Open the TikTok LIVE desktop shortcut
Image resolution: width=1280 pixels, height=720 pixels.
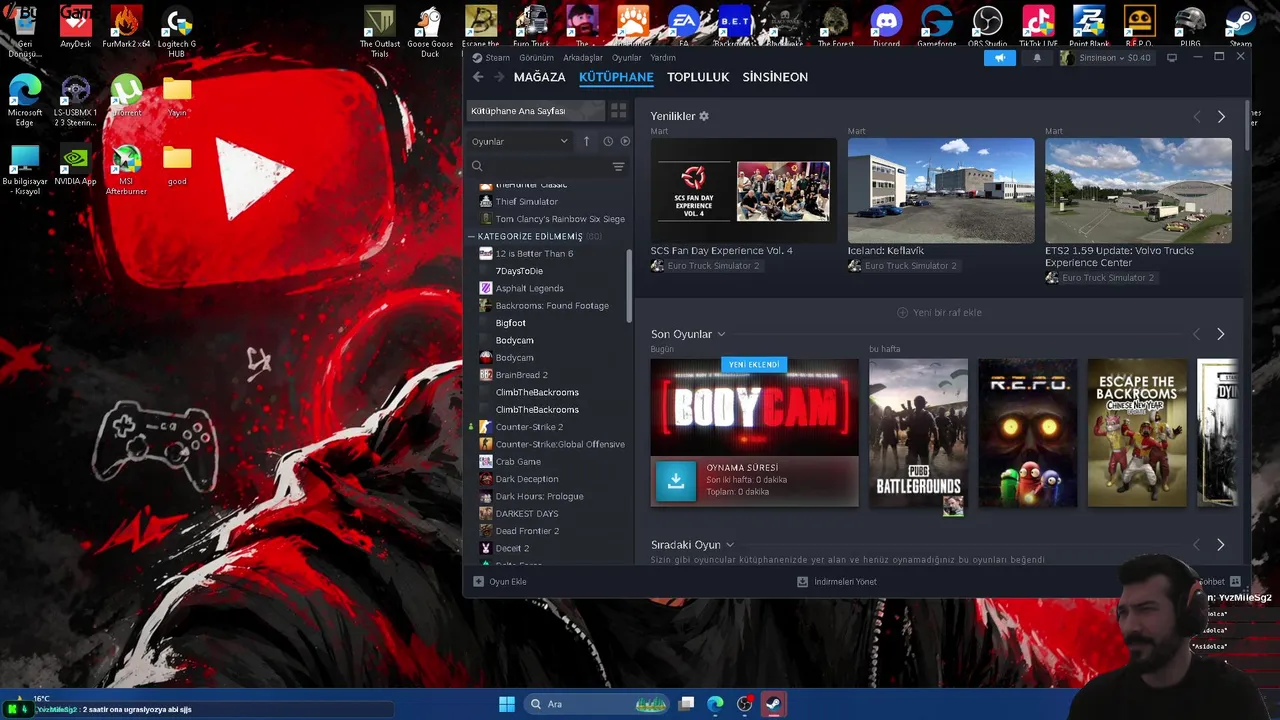(1038, 27)
